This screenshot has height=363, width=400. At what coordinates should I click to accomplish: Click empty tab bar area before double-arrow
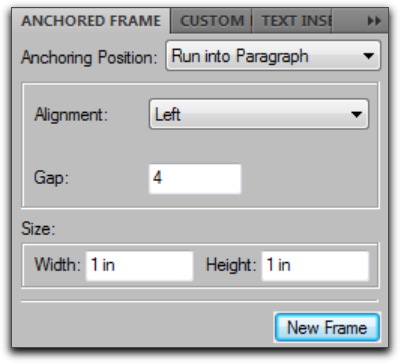[x=349, y=21]
